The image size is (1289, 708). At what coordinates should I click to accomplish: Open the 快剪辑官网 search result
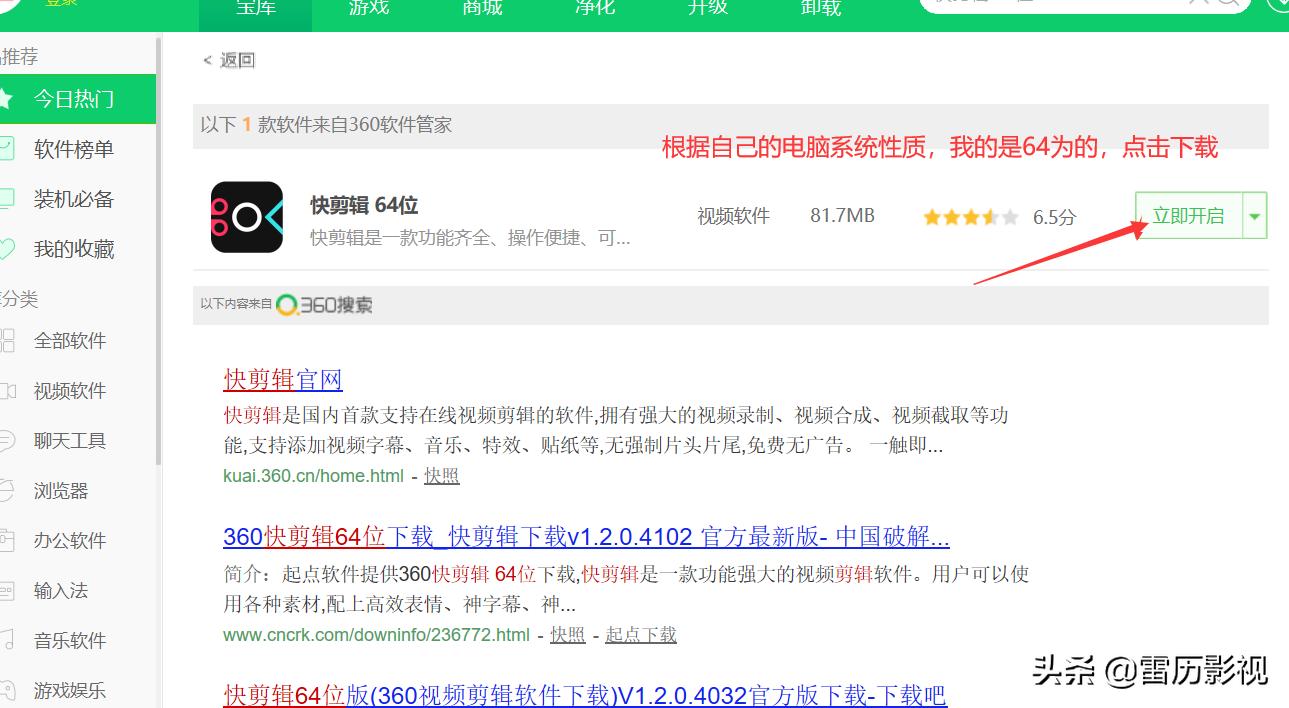[x=283, y=380]
